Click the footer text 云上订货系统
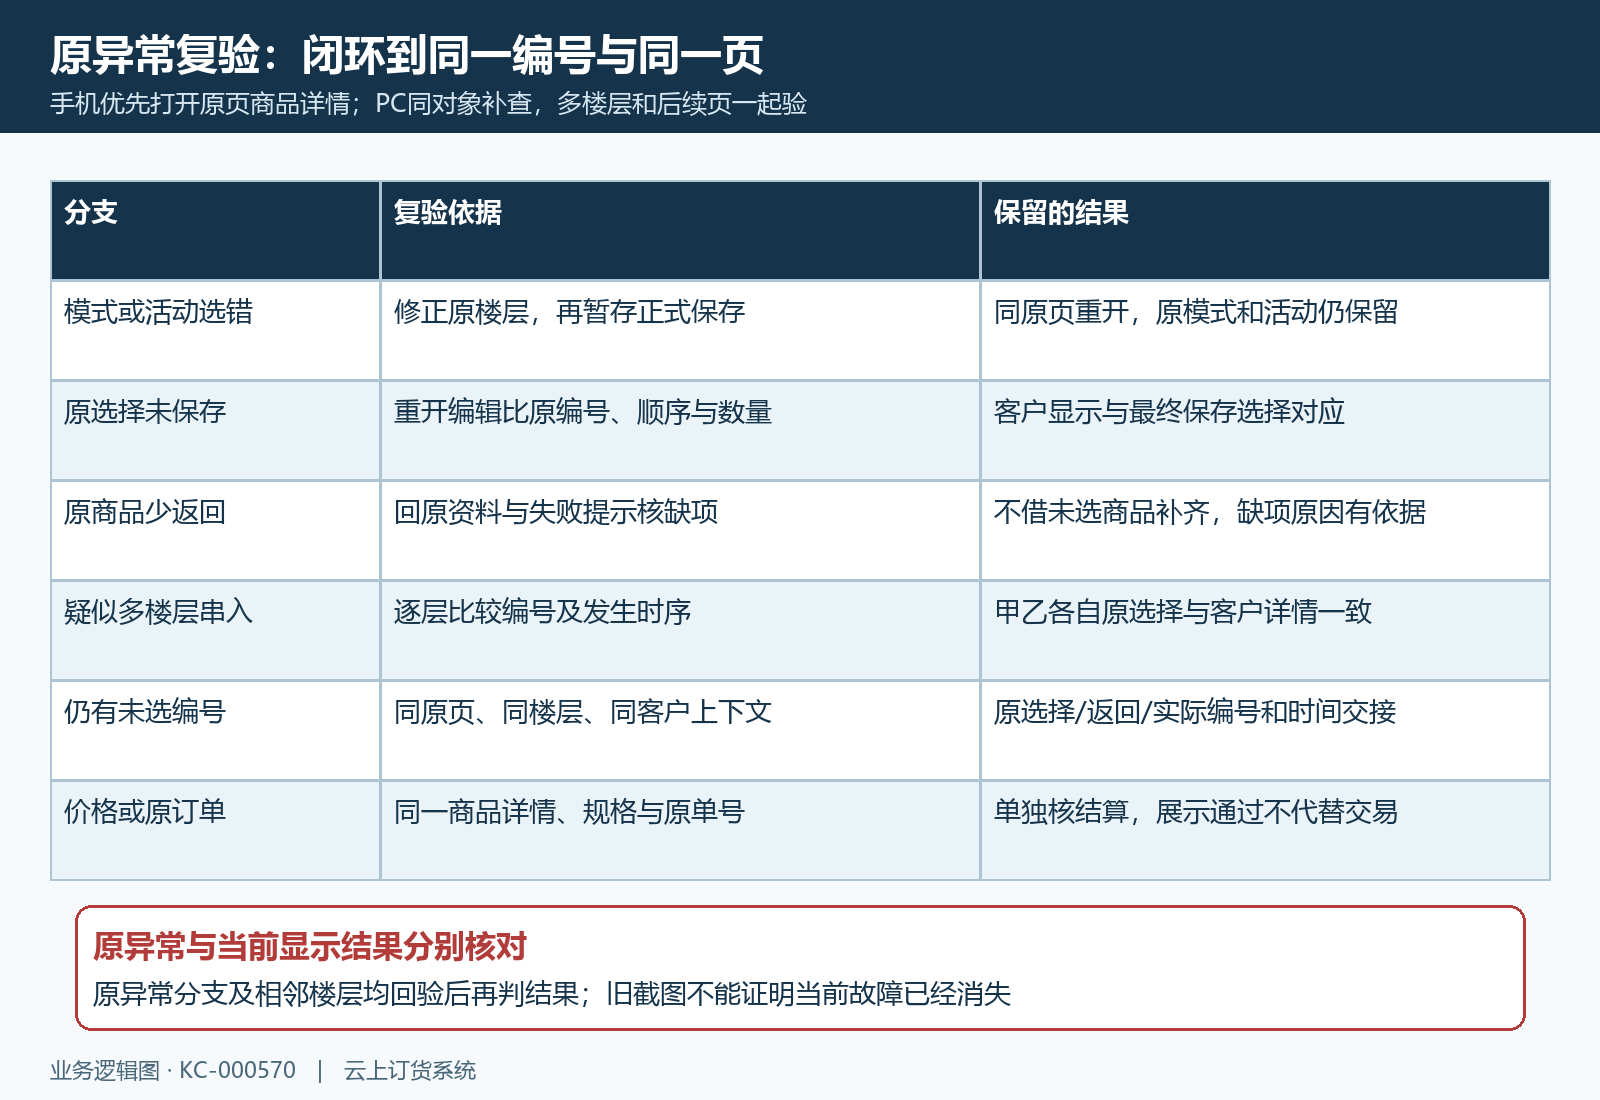The image size is (1600, 1100). pyautogui.click(x=410, y=1070)
